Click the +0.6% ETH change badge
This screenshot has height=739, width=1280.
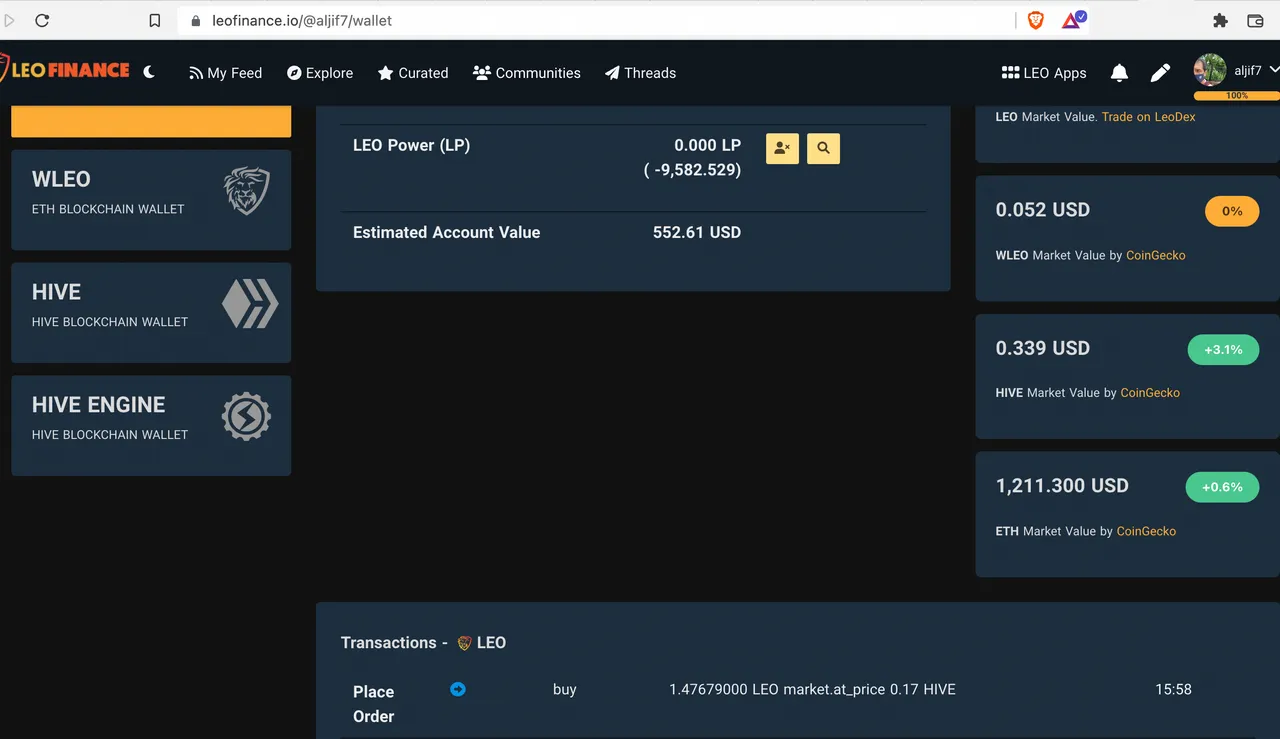pyautogui.click(x=1222, y=487)
